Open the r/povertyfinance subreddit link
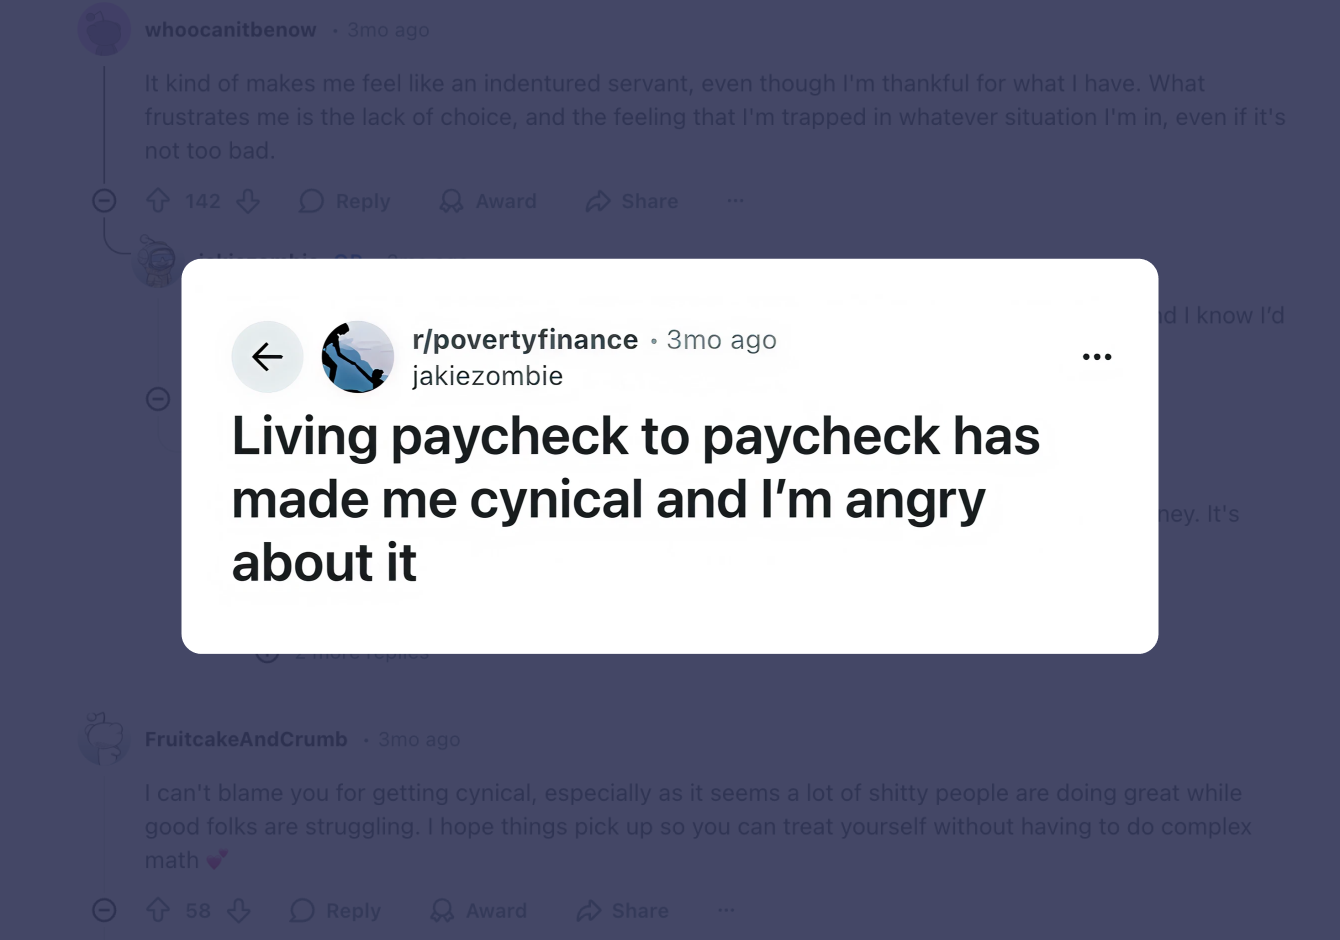The width and height of the screenshot is (1340, 940). 525,340
